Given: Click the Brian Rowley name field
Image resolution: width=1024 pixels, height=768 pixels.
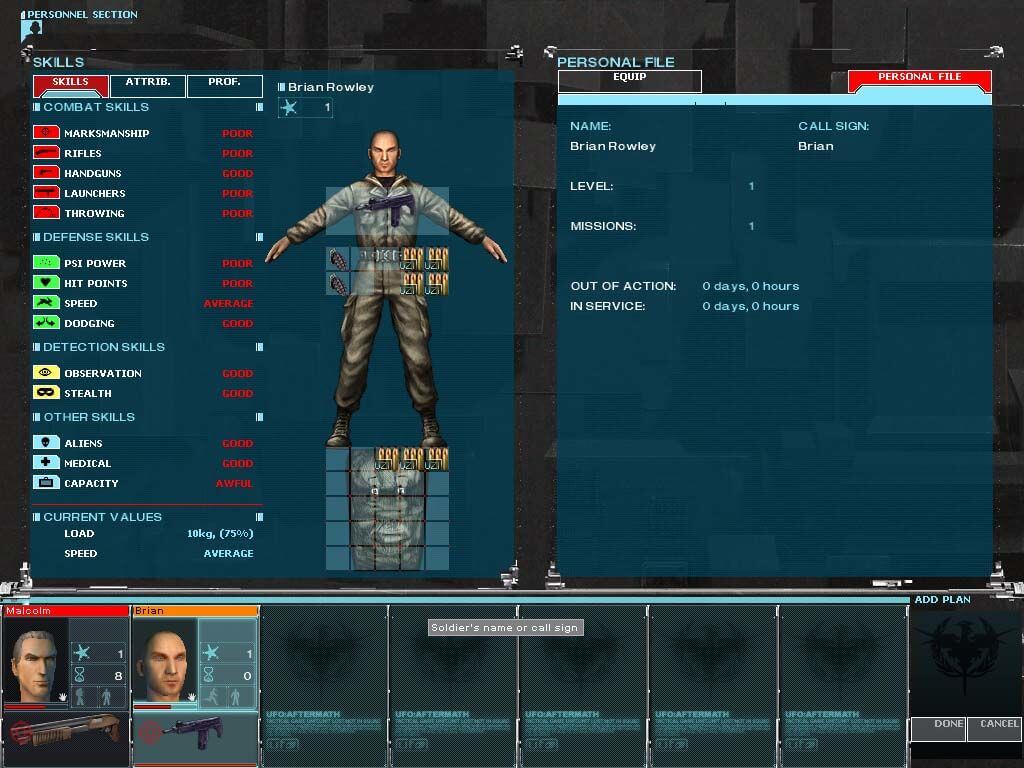Looking at the screenshot, I should 613,146.
